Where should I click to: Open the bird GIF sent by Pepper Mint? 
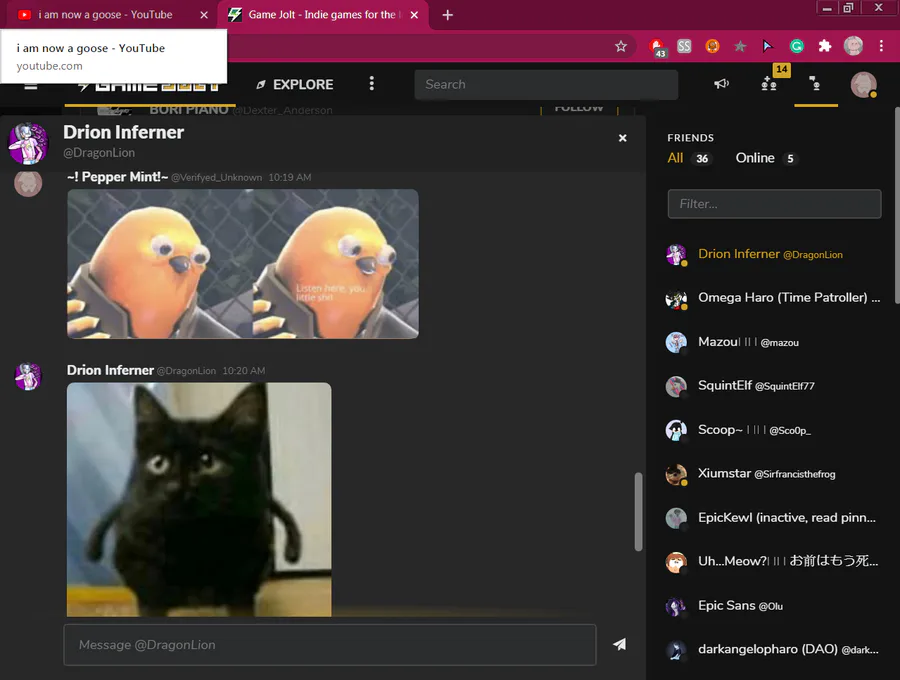pyautogui.click(x=243, y=264)
